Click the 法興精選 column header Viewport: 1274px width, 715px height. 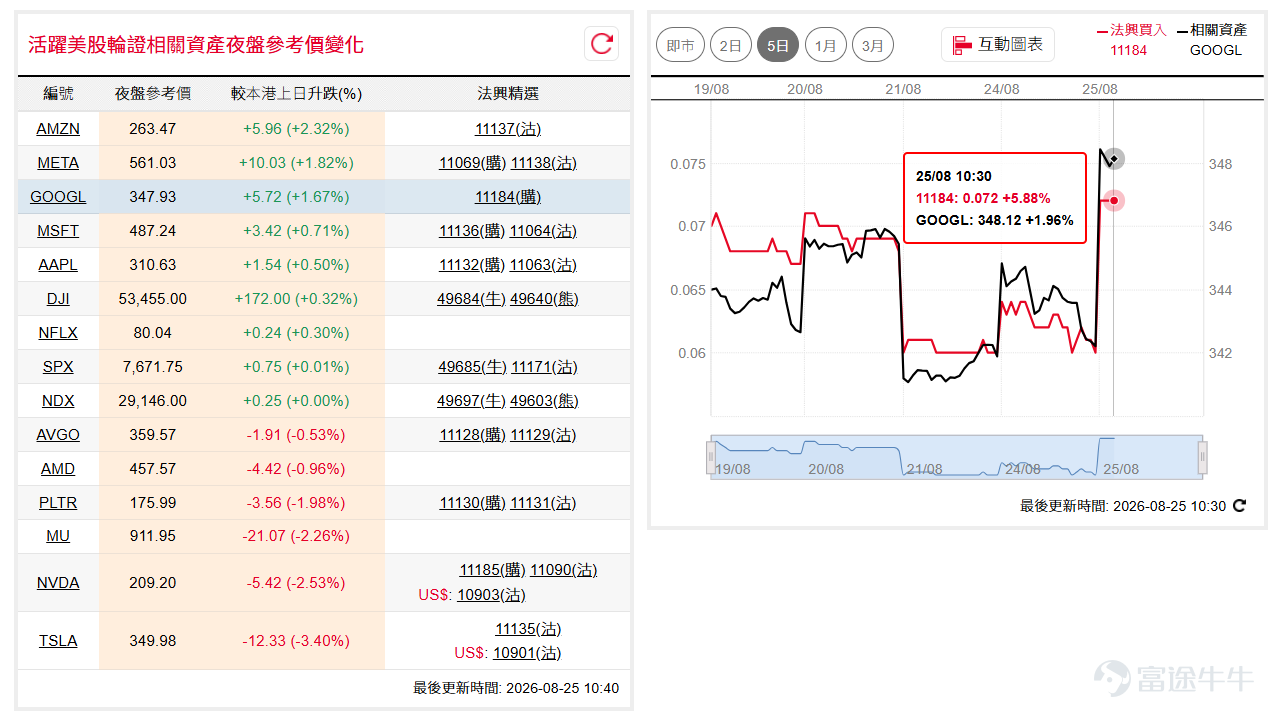click(508, 93)
